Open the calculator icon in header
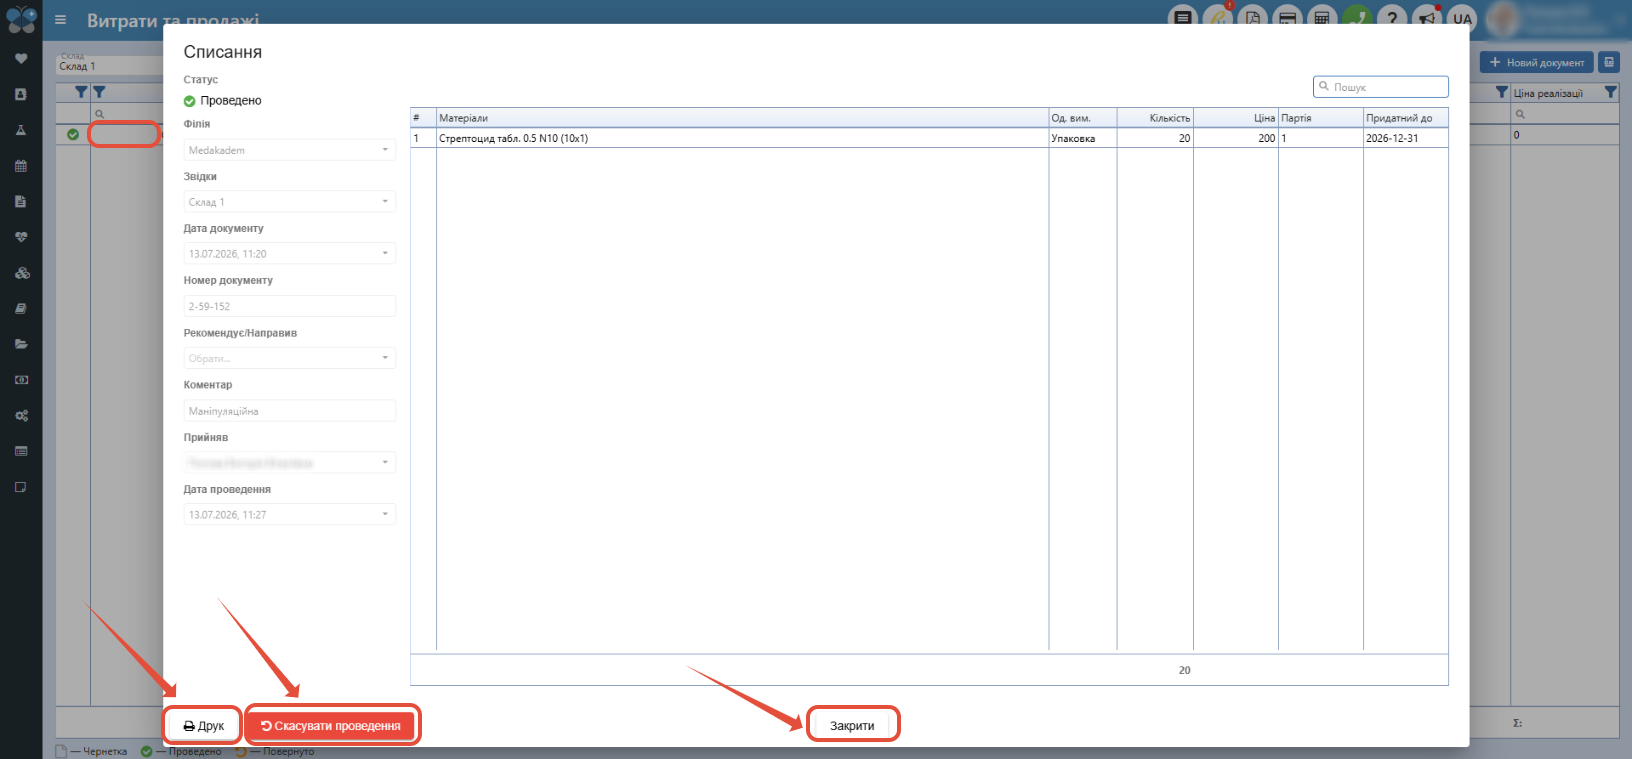Image resolution: width=1632 pixels, height=759 pixels. 1322,18
